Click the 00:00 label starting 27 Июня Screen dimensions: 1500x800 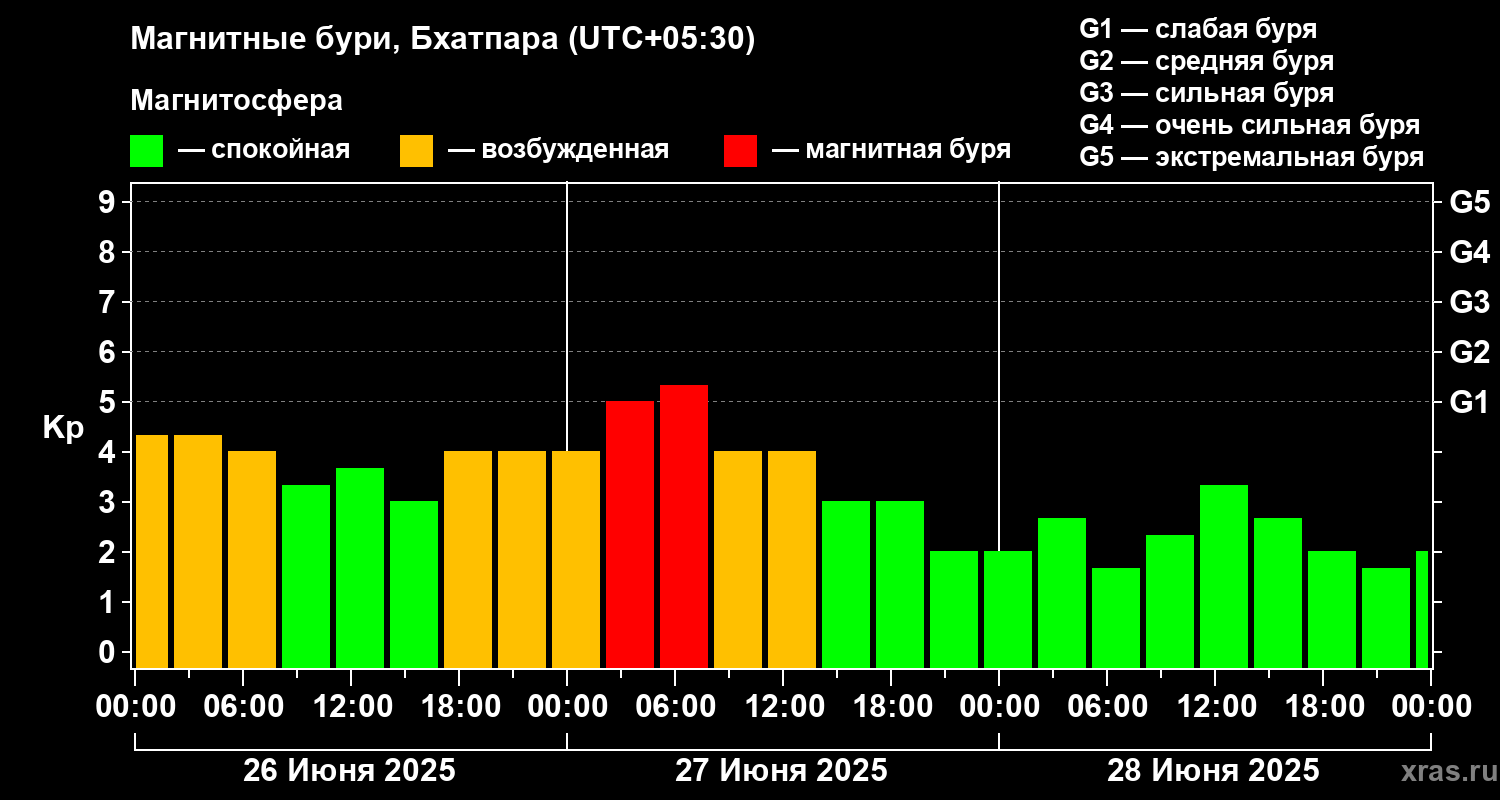[567, 707]
